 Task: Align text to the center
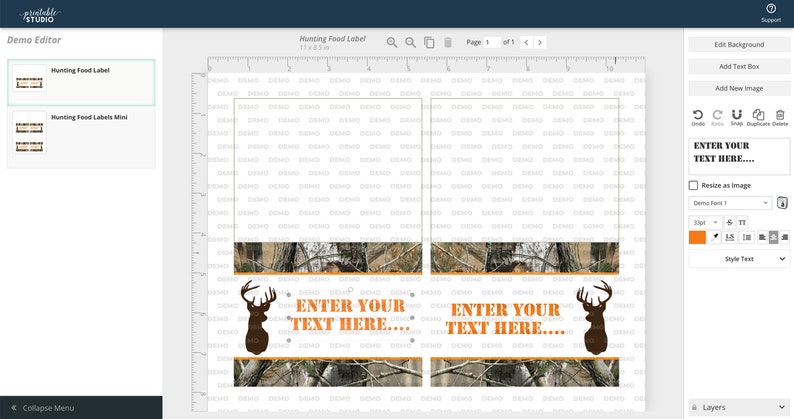tap(773, 237)
